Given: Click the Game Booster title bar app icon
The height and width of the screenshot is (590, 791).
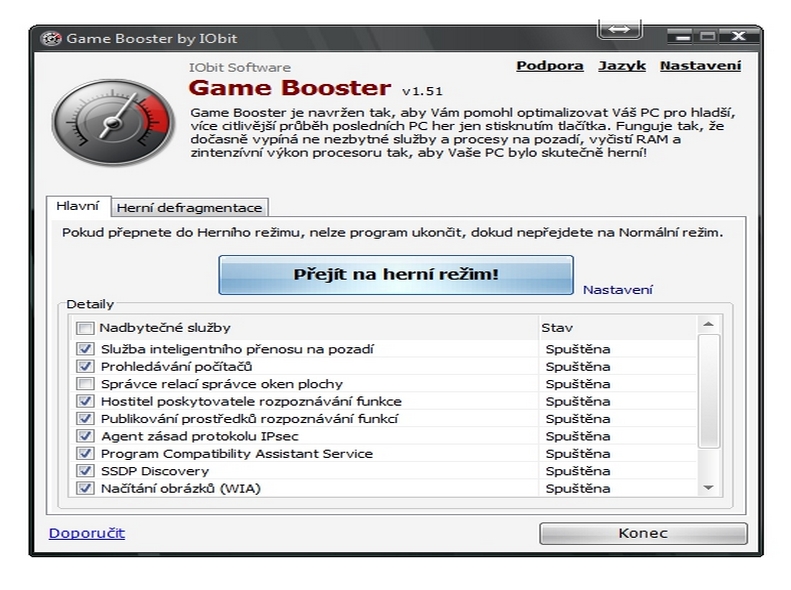Looking at the screenshot, I should [50, 39].
